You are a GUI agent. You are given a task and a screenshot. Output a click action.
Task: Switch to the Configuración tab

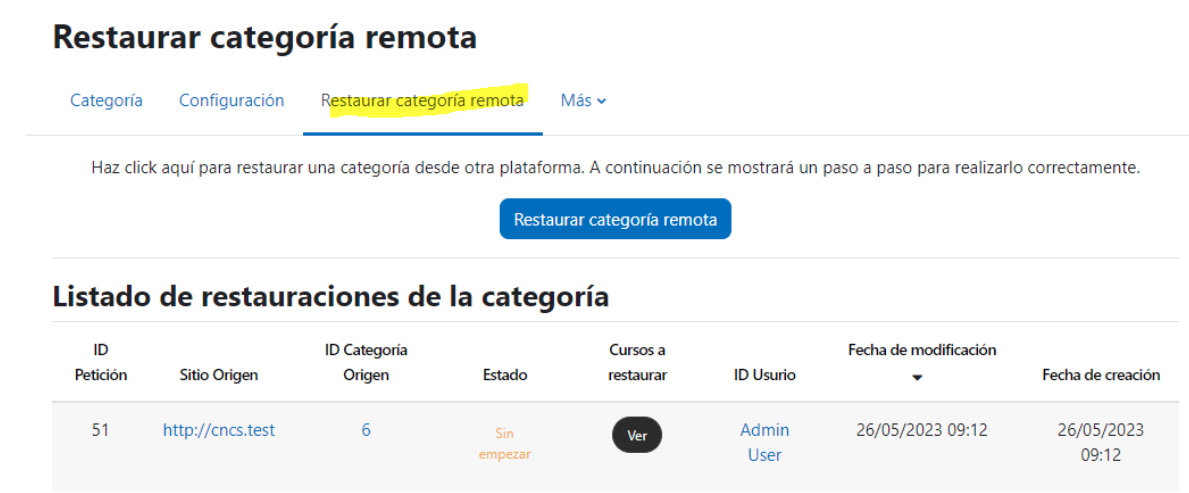point(231,100)
